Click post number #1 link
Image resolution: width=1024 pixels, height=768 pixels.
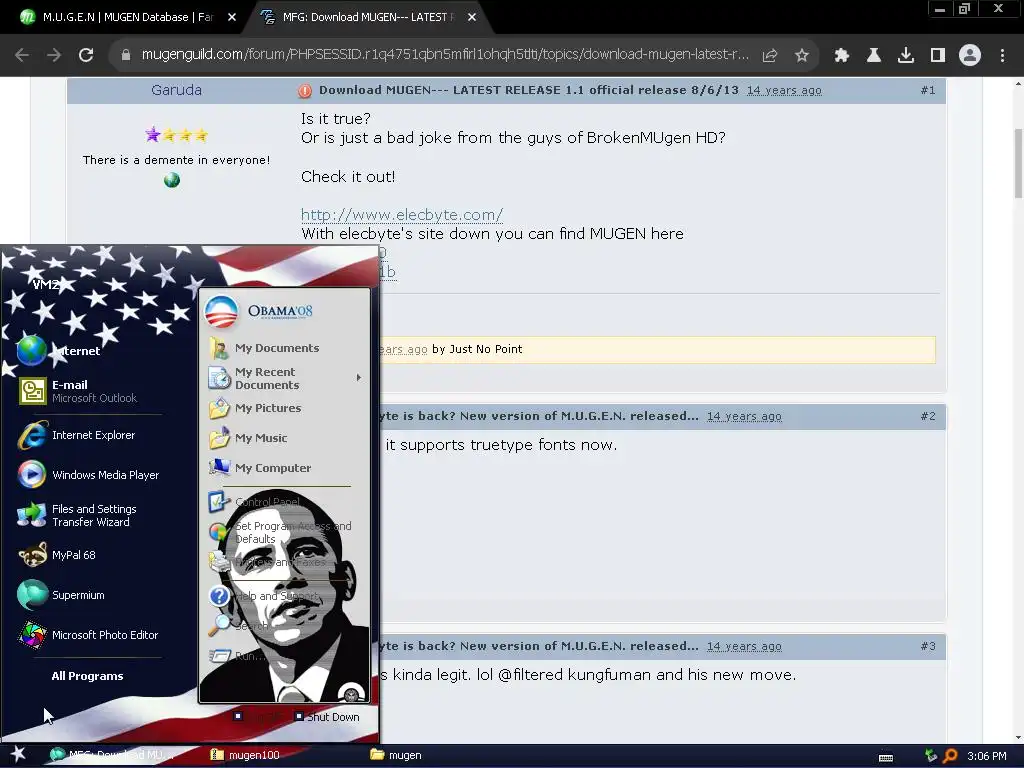(x=927, y=90)
